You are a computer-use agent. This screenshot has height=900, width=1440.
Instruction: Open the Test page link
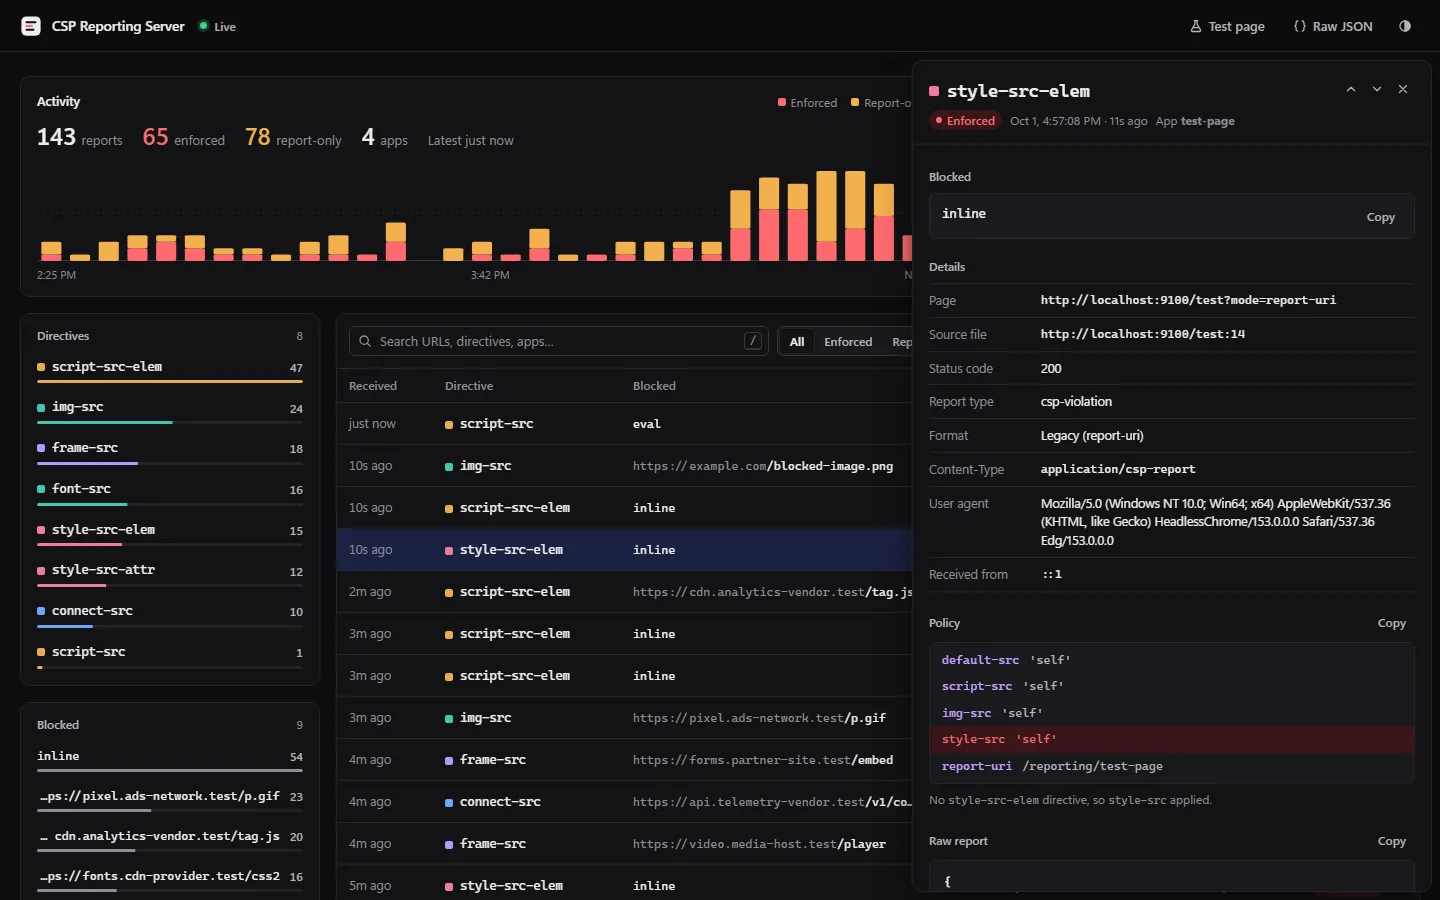1227,26
